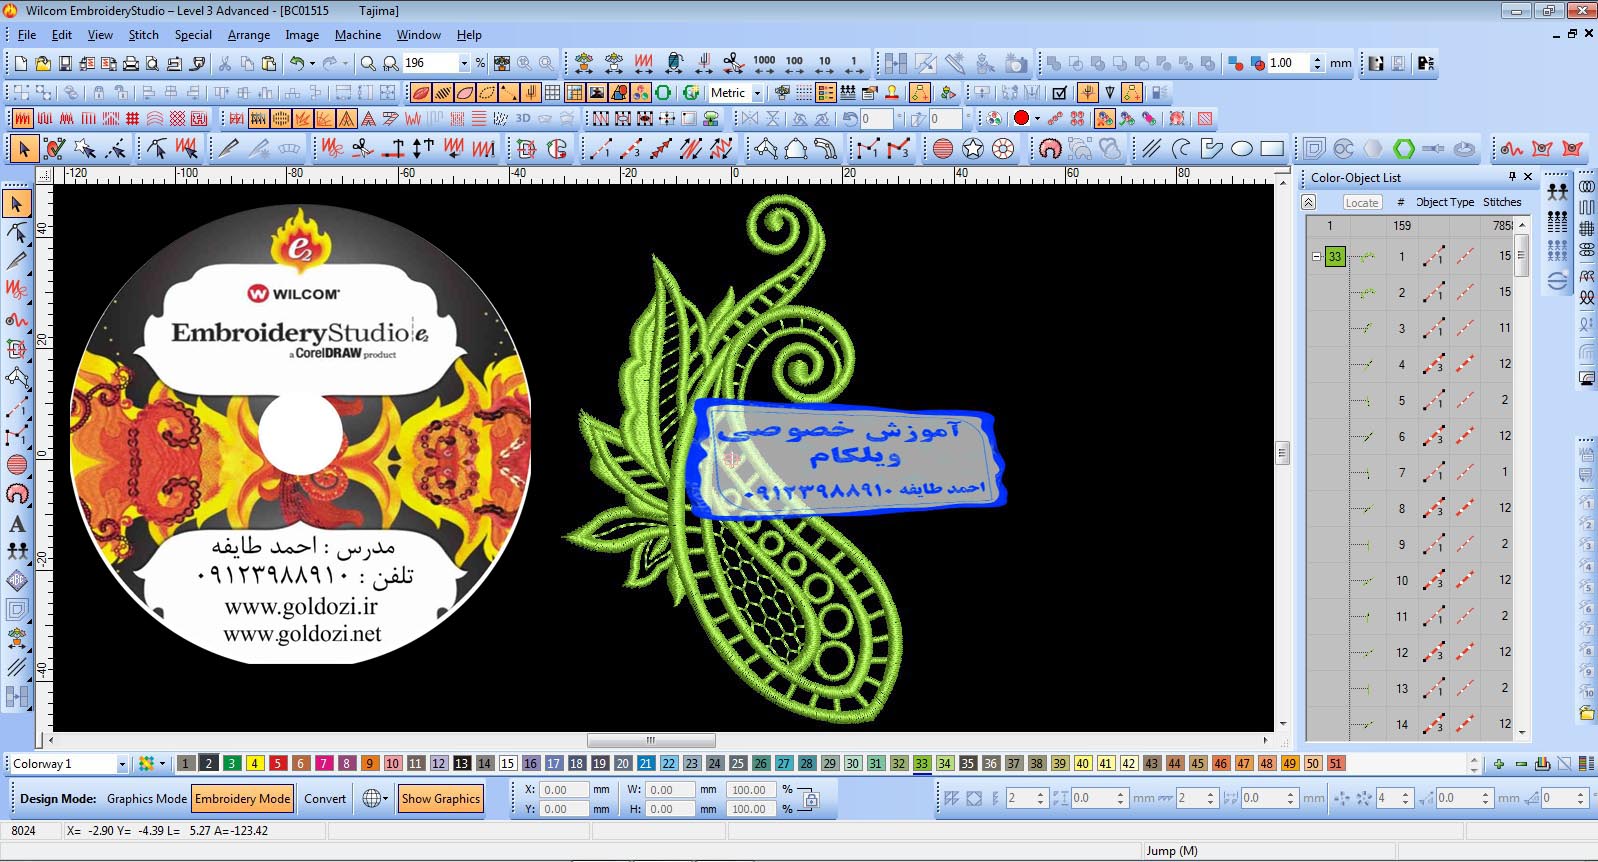Image resolution: width=1598 pixels, height=862 pixels.
Task: Click the New document icon
Action: point(20,63)
